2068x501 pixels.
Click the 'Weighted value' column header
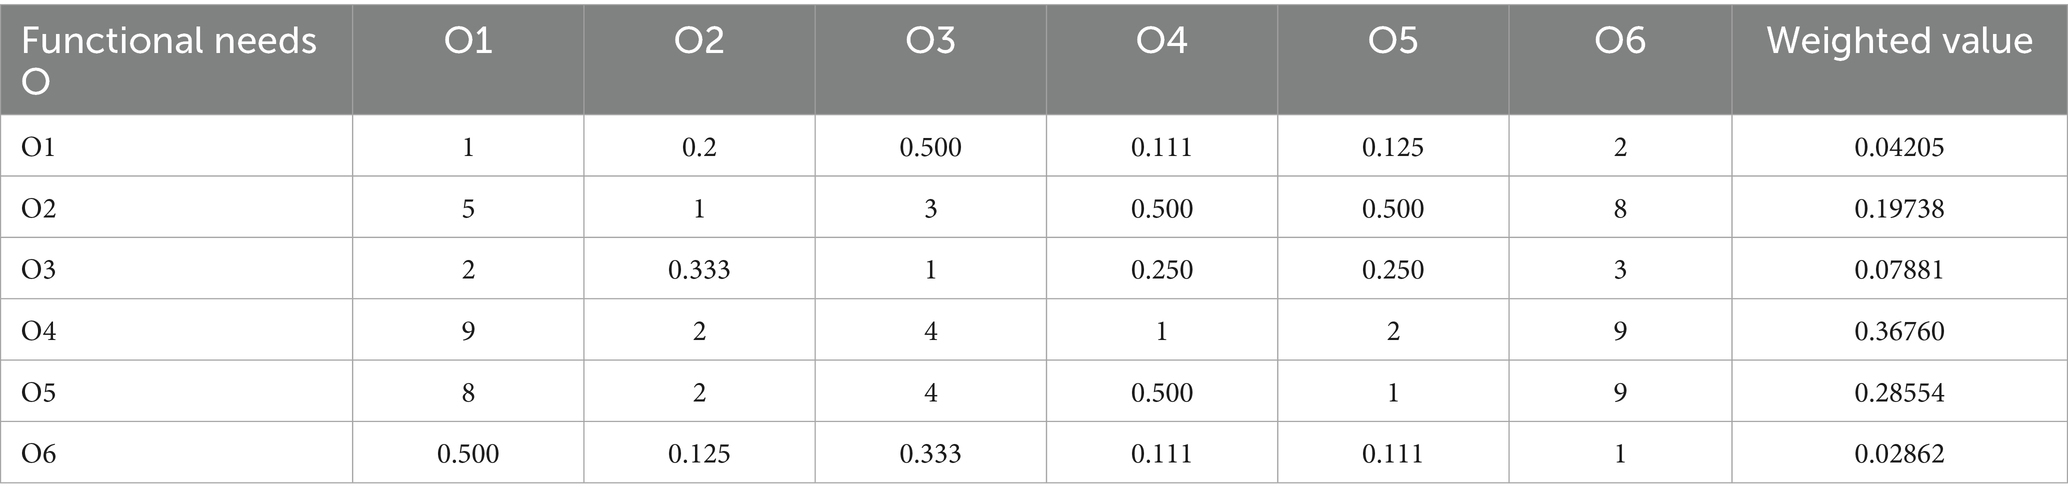1899,41
